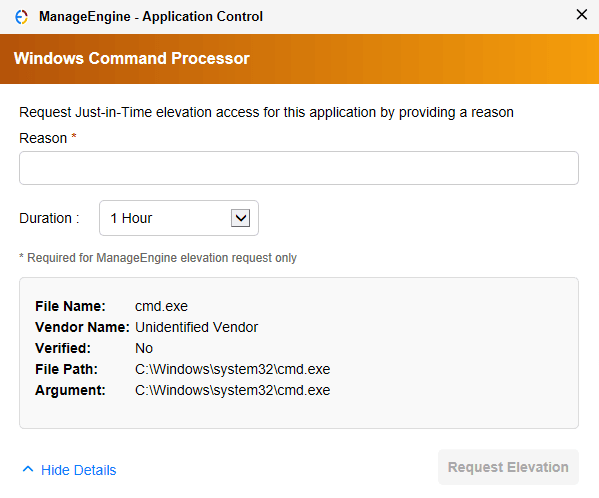Click the Argument value C:\Windows\system32\cmd.exe
Image resolution: width=599 pixels, height=498 pixels.
[x=233, y=390]
